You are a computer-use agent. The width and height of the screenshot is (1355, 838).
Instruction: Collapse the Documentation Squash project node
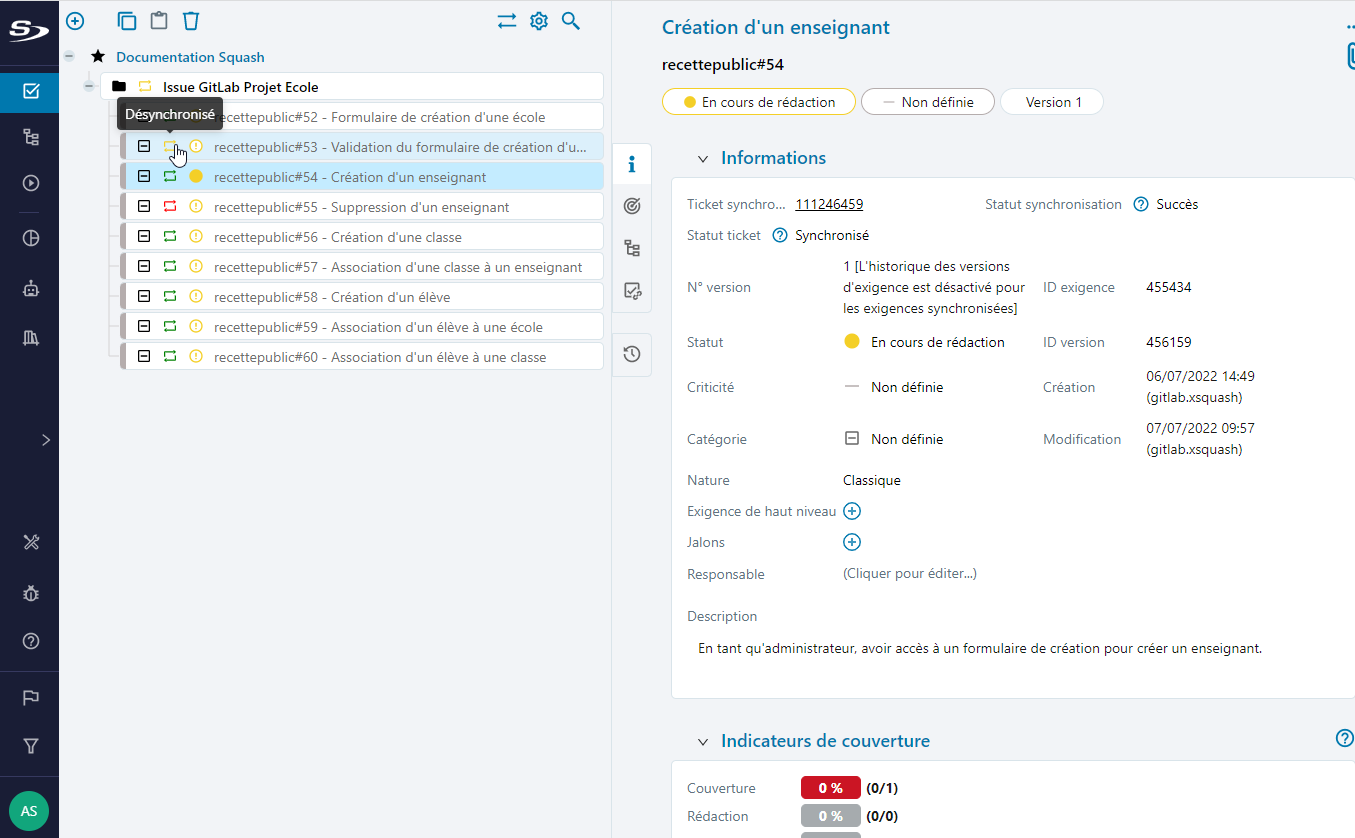(x=68, y=56)
